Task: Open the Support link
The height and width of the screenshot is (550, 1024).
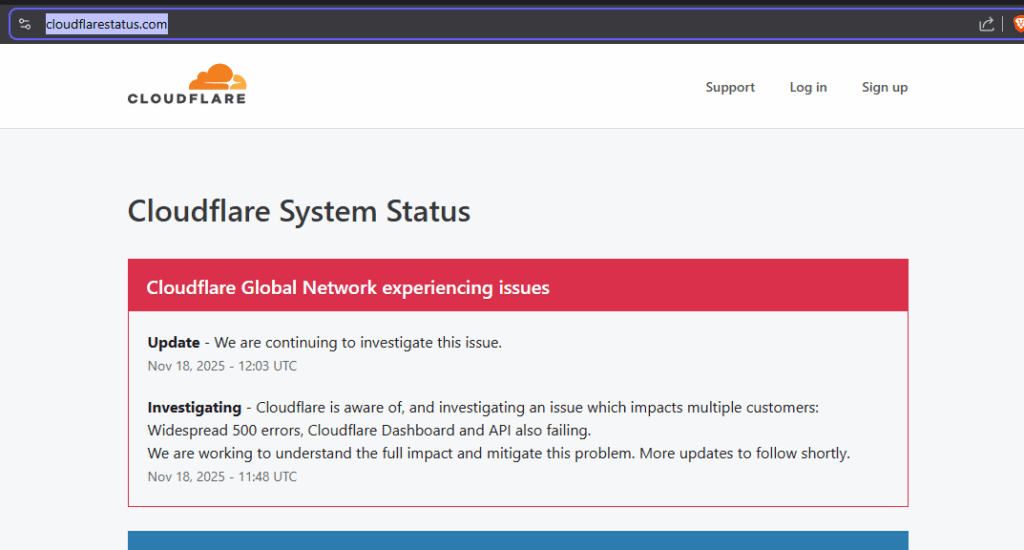Action: pos(730,87)
